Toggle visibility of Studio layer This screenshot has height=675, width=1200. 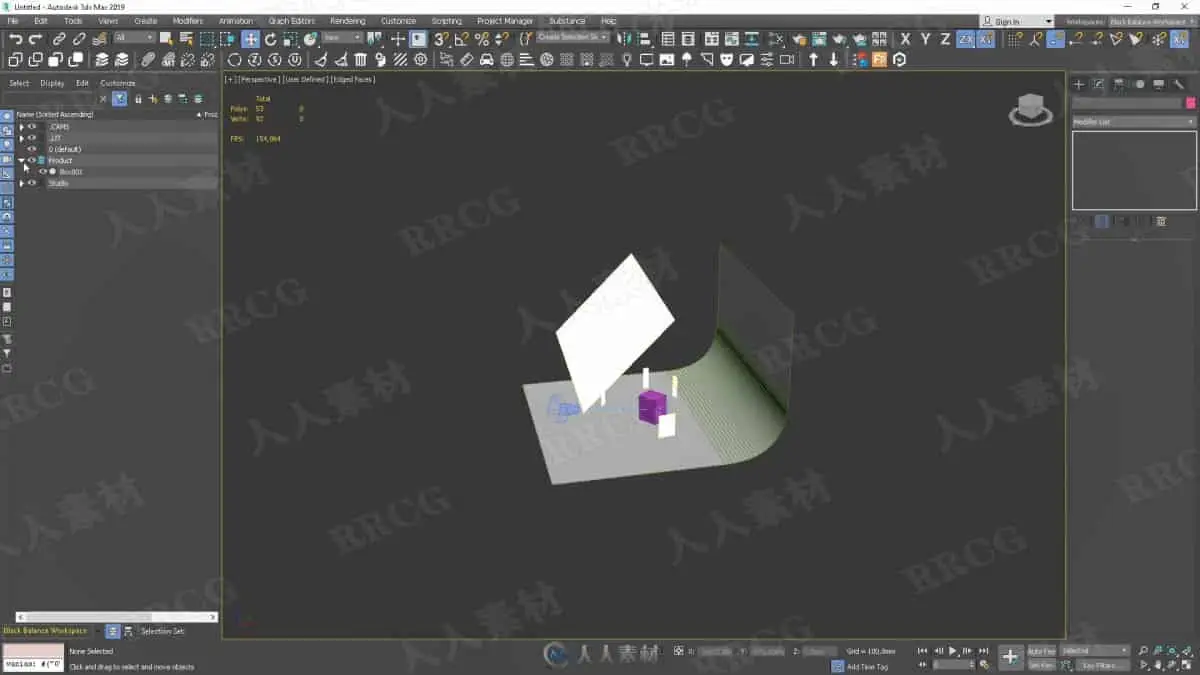[32, 183]
